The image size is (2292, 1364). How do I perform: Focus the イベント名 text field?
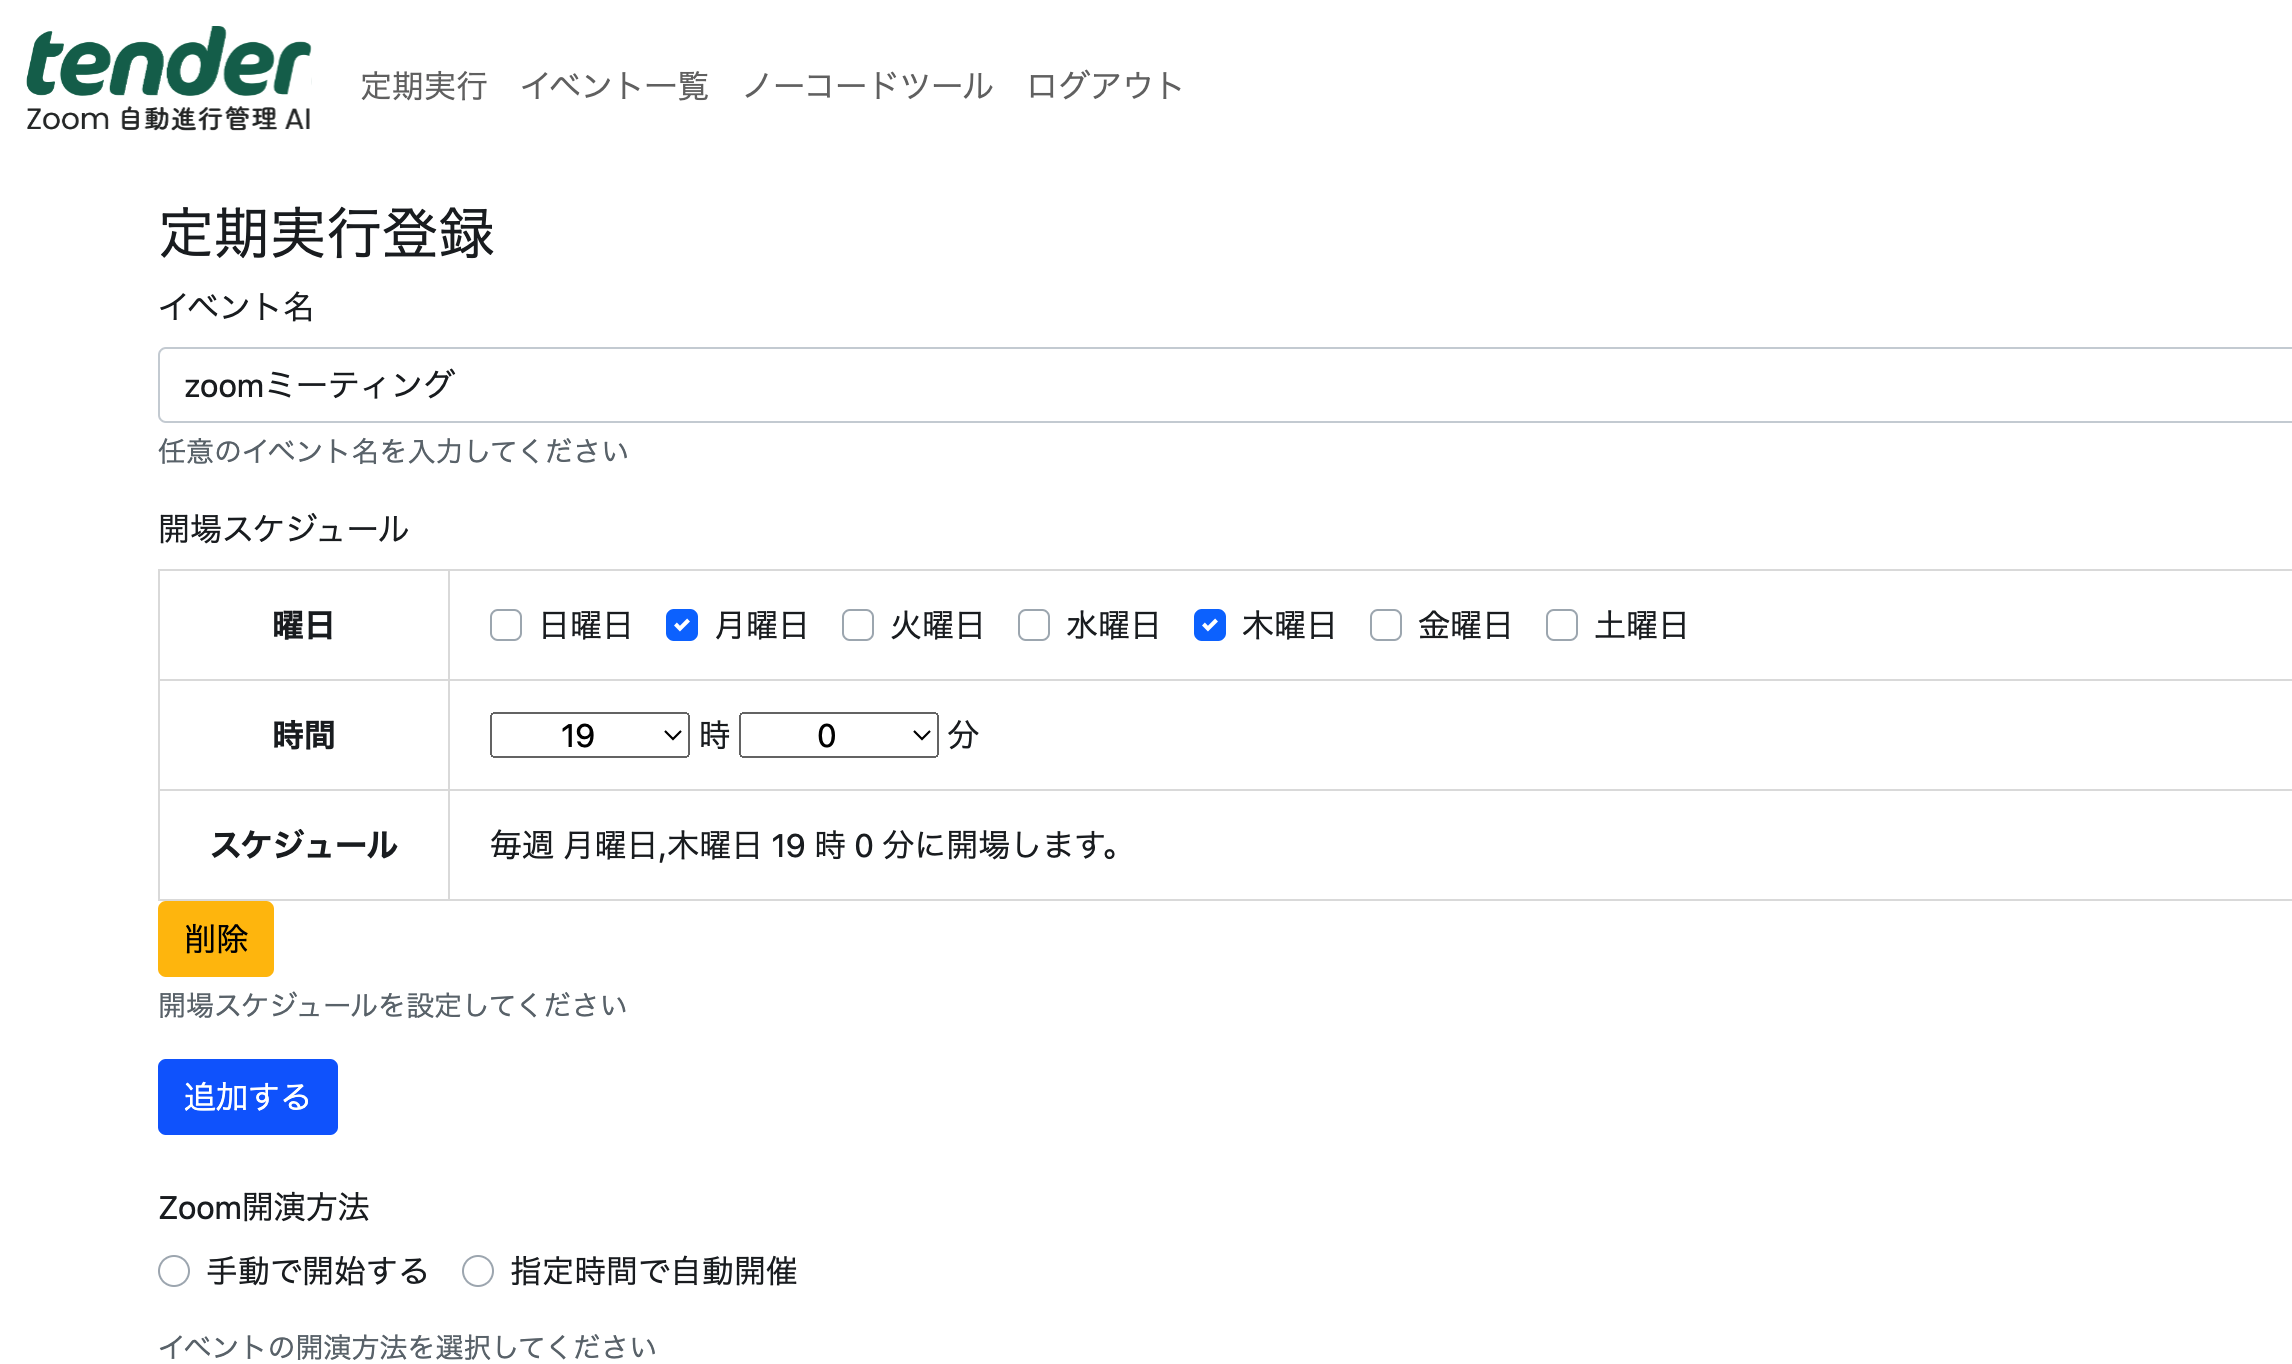tap(1200, 385)
